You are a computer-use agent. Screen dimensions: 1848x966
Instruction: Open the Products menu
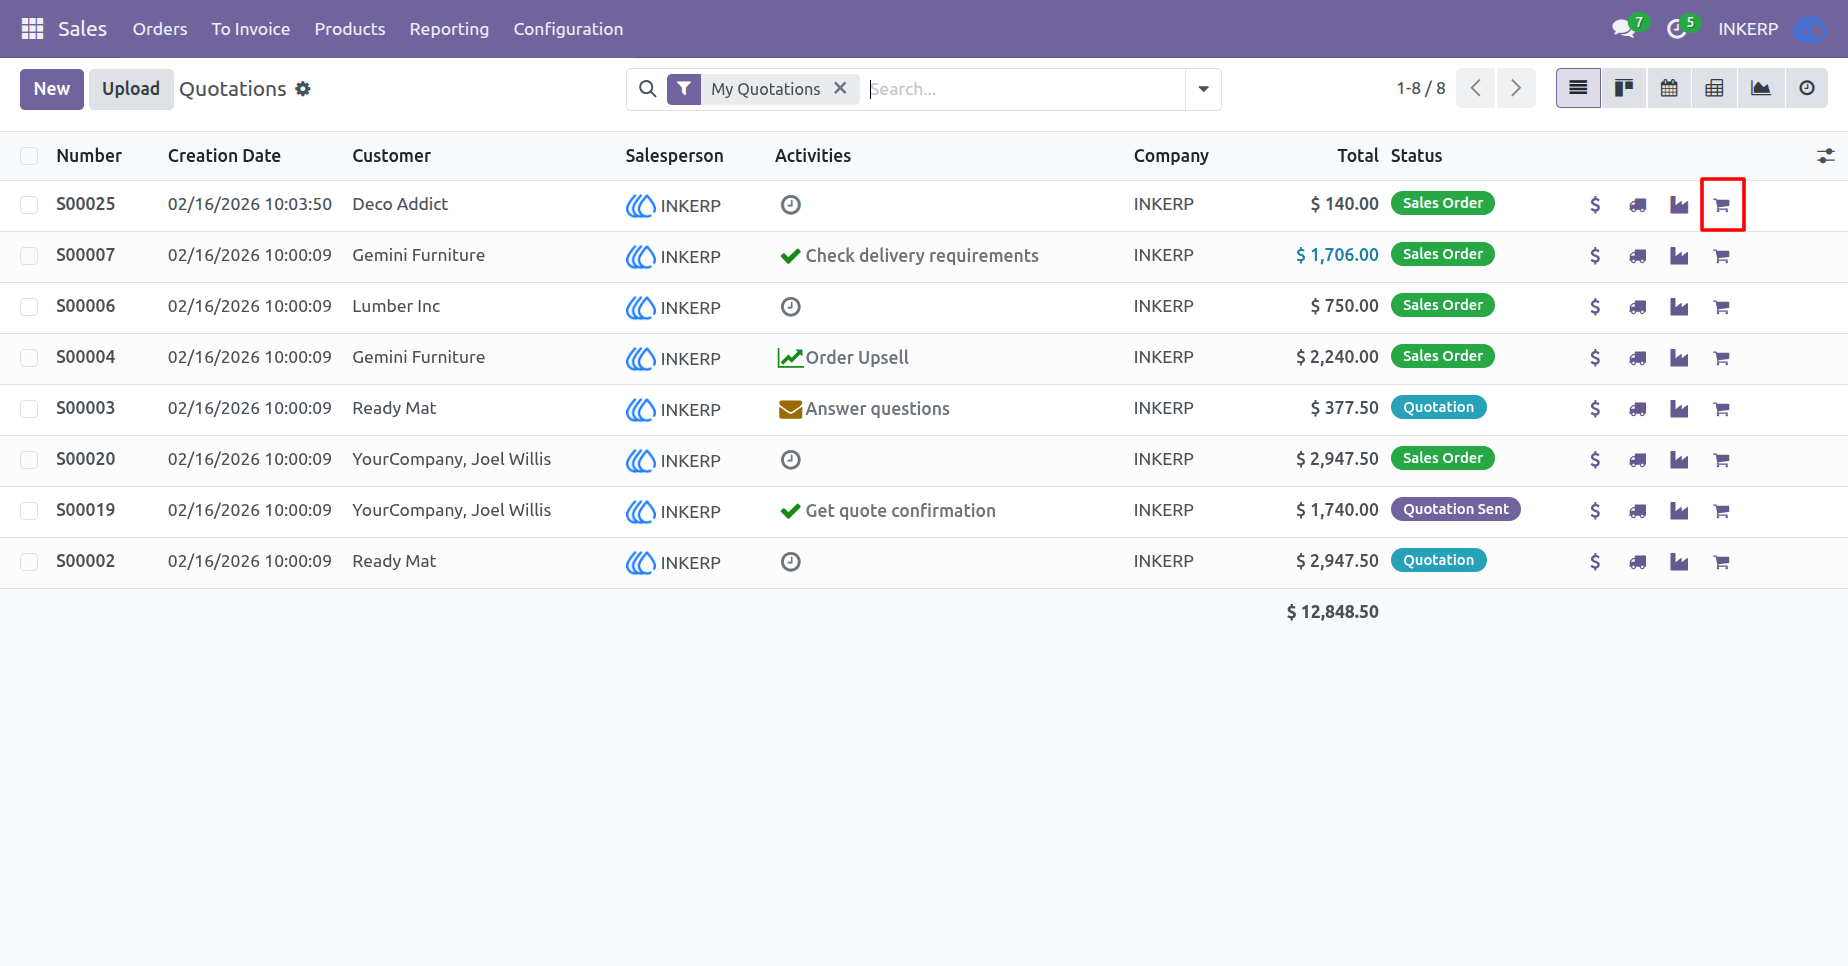pos(350,29)
